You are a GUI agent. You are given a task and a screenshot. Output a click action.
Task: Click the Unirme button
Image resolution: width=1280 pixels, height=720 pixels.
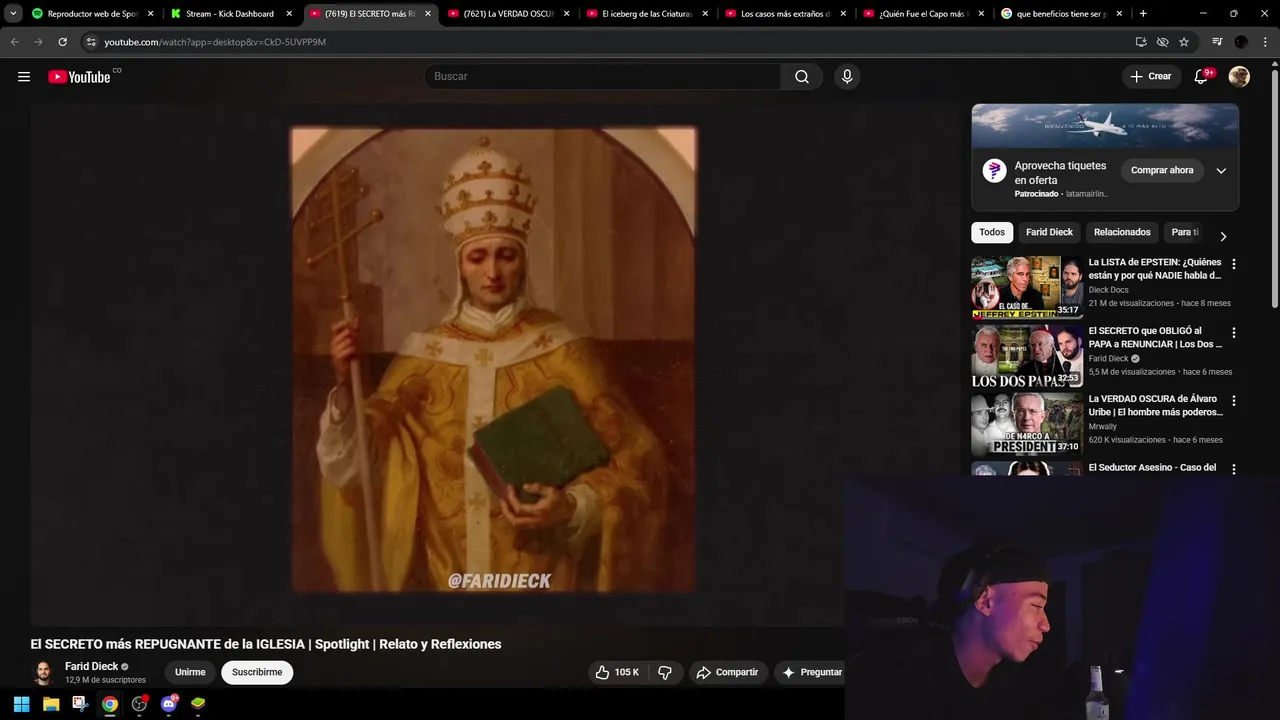point(190,672)
